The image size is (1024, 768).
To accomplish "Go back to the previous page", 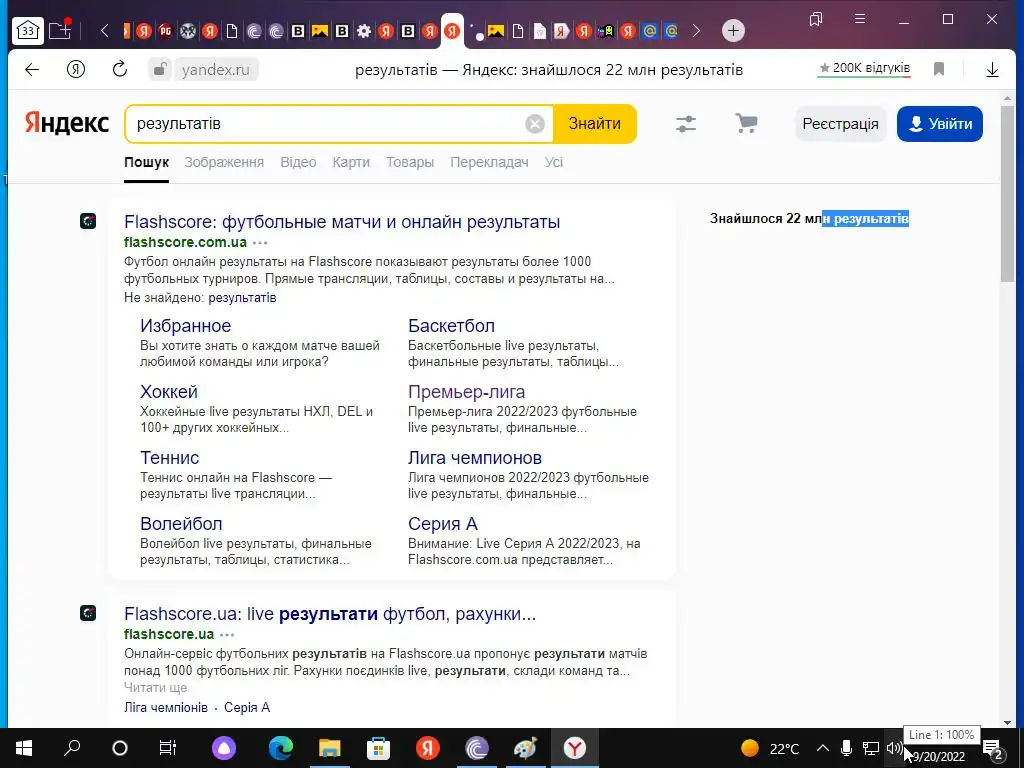I will coord(31,69).
